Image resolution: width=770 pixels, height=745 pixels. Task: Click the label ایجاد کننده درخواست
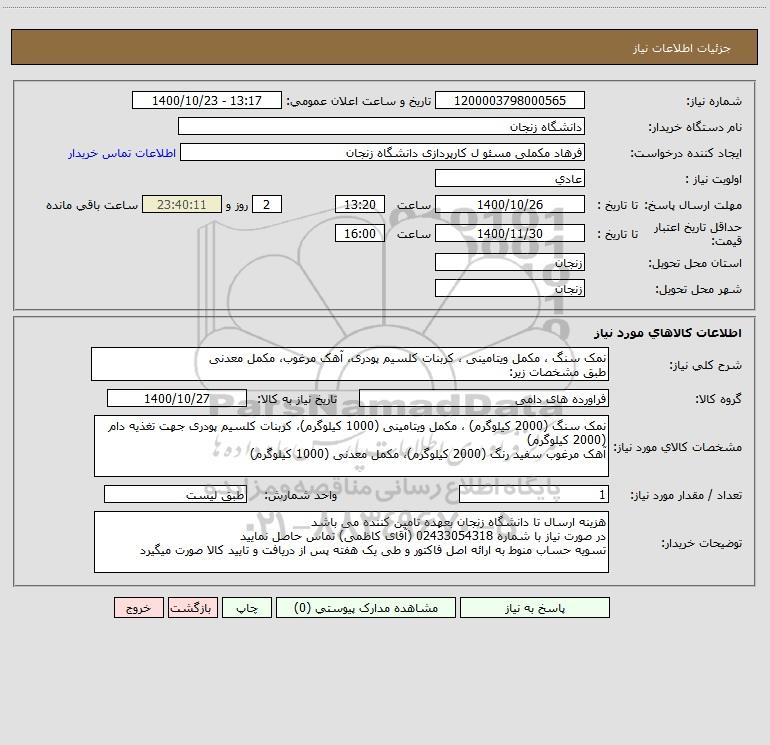[x=686, y=153]
